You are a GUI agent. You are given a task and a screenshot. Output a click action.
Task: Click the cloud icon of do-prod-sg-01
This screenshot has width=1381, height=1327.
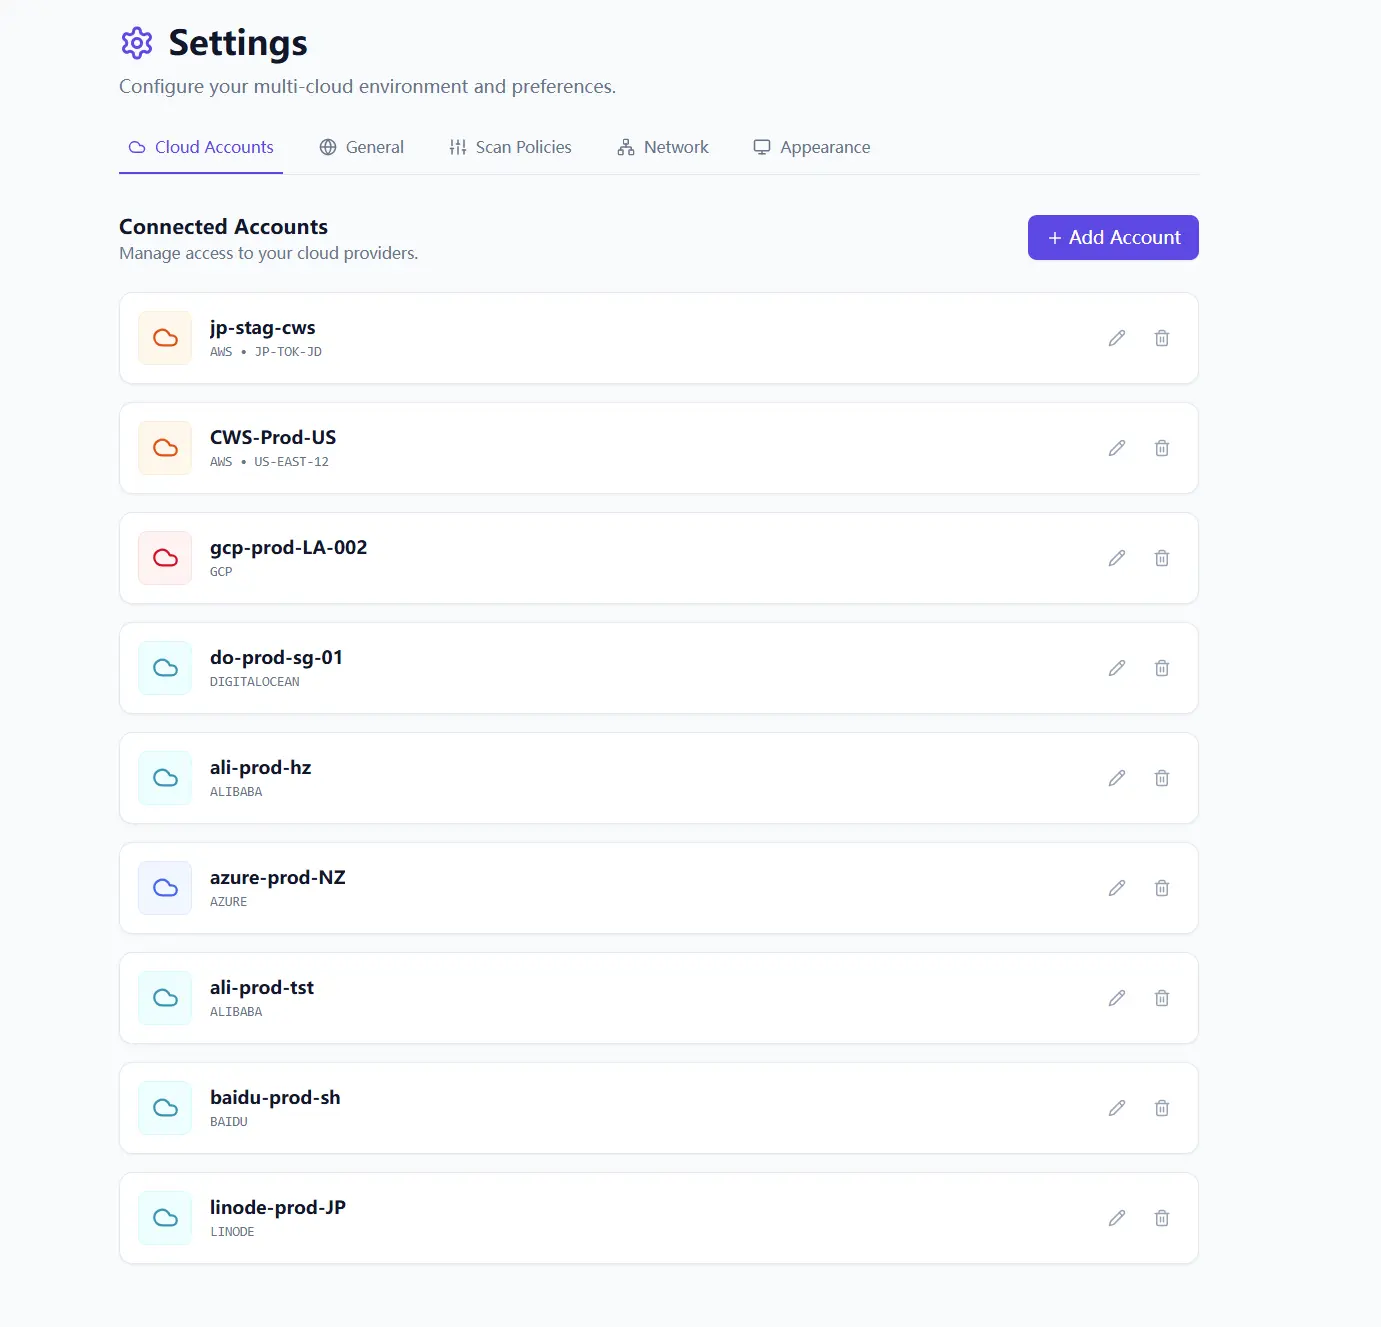(x=165, y=668)
